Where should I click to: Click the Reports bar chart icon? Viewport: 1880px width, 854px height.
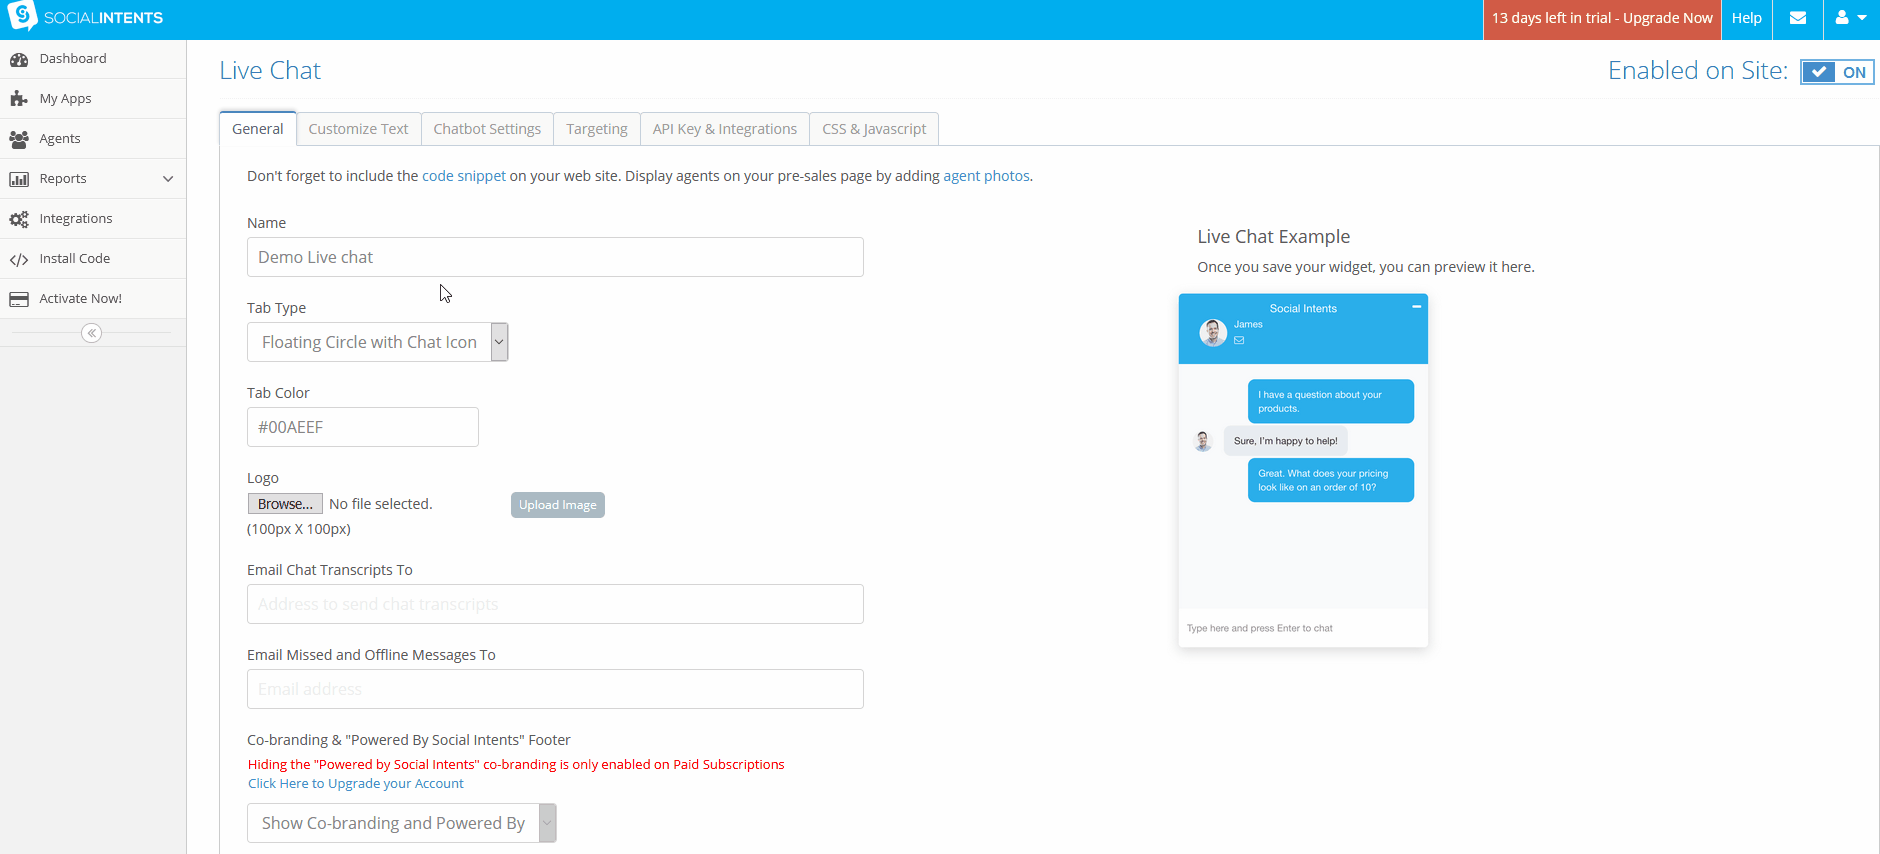pos(19,179)
